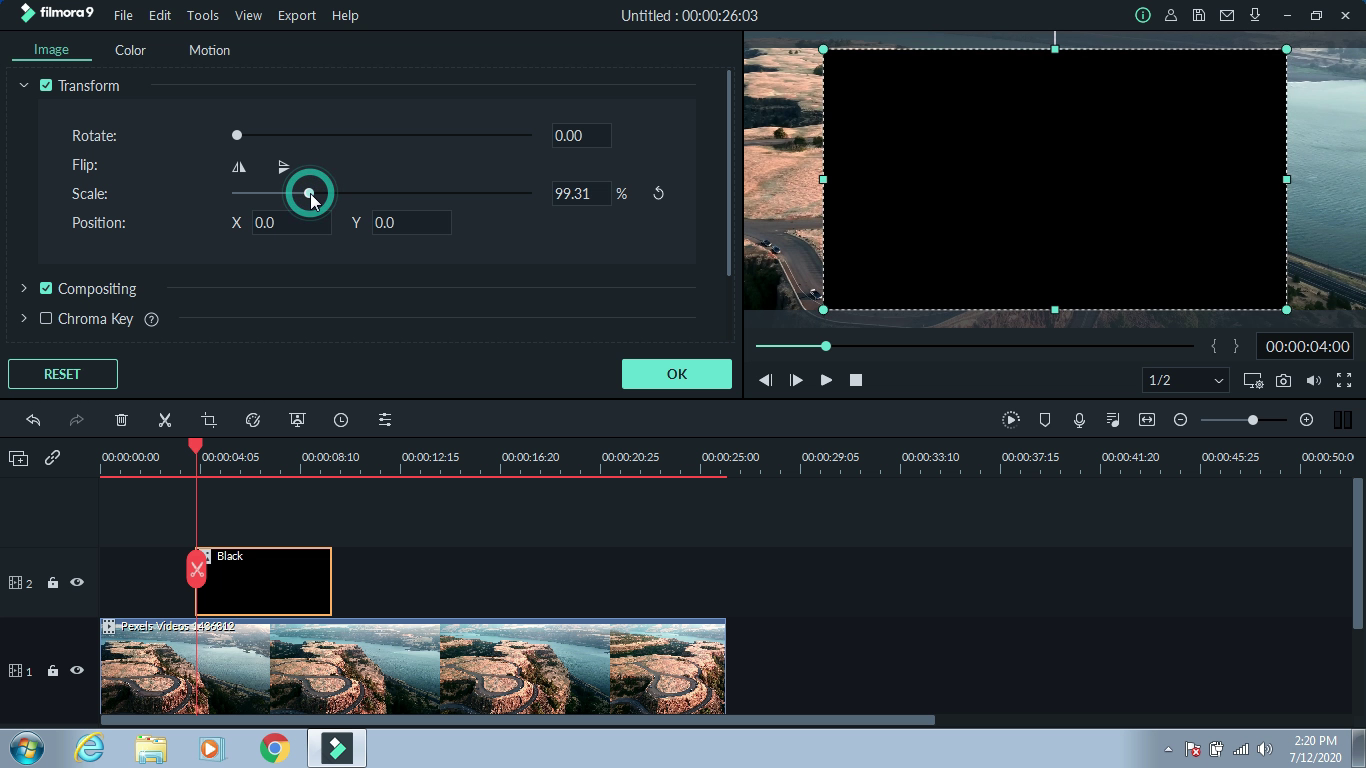1366x768 pixels.
Task: Uncheck the Transform checkbox
Action: click(46, 85)
